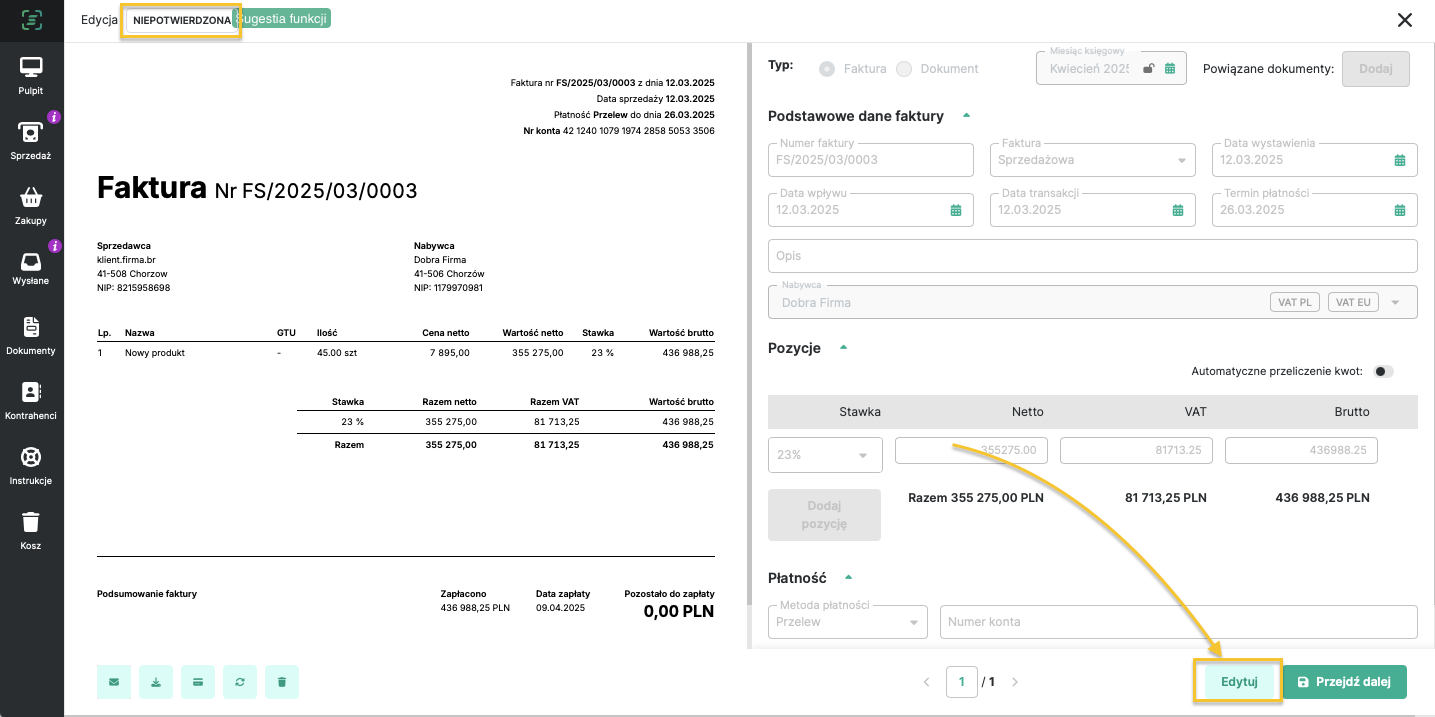This screenshot has width=1435, height=717.
Task: Click the envelope email icon below the invoice
Action: tap(114, 682)
